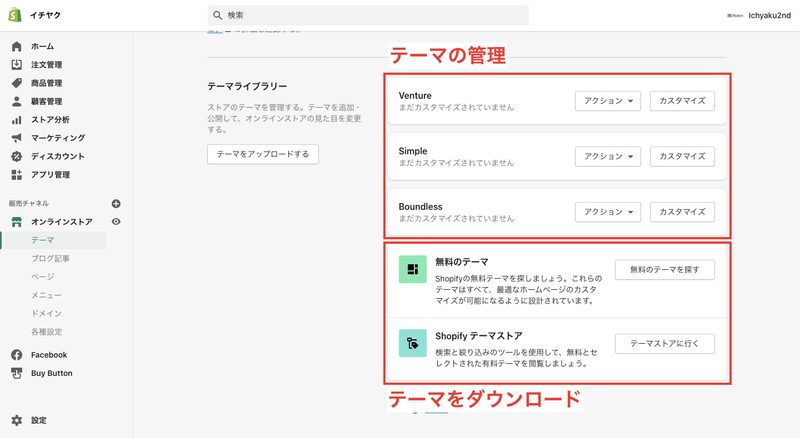Image resolution: width=800 pixels, height=438 pixels.
Task: Click the 設定 gear icon
Action: pyautogui.click(x=17, y=420)
